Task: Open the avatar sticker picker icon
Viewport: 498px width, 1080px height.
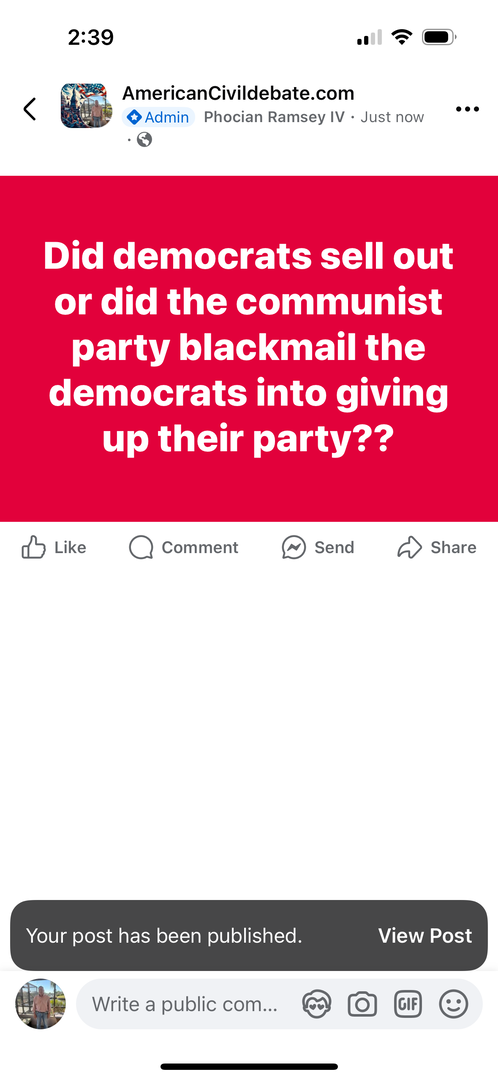Action: [x=317, y=1004]
